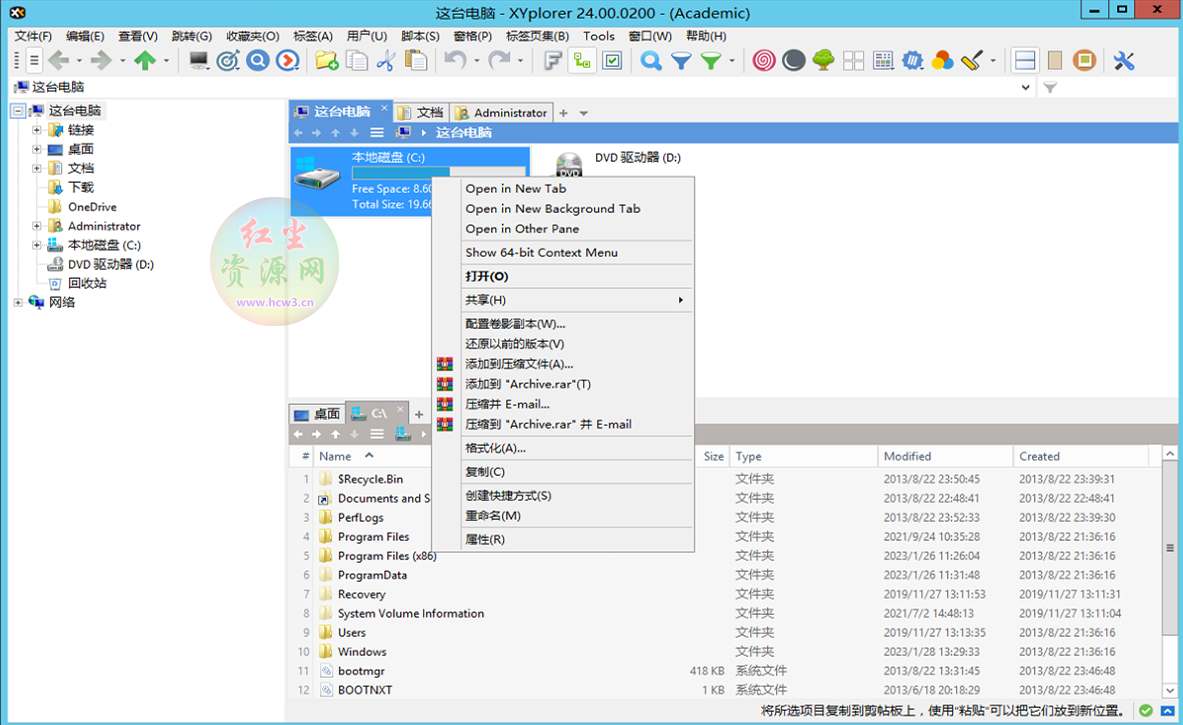Open the 帮助(H) menu
Screen dimensions: 1183x725
[x=705, y=35]
